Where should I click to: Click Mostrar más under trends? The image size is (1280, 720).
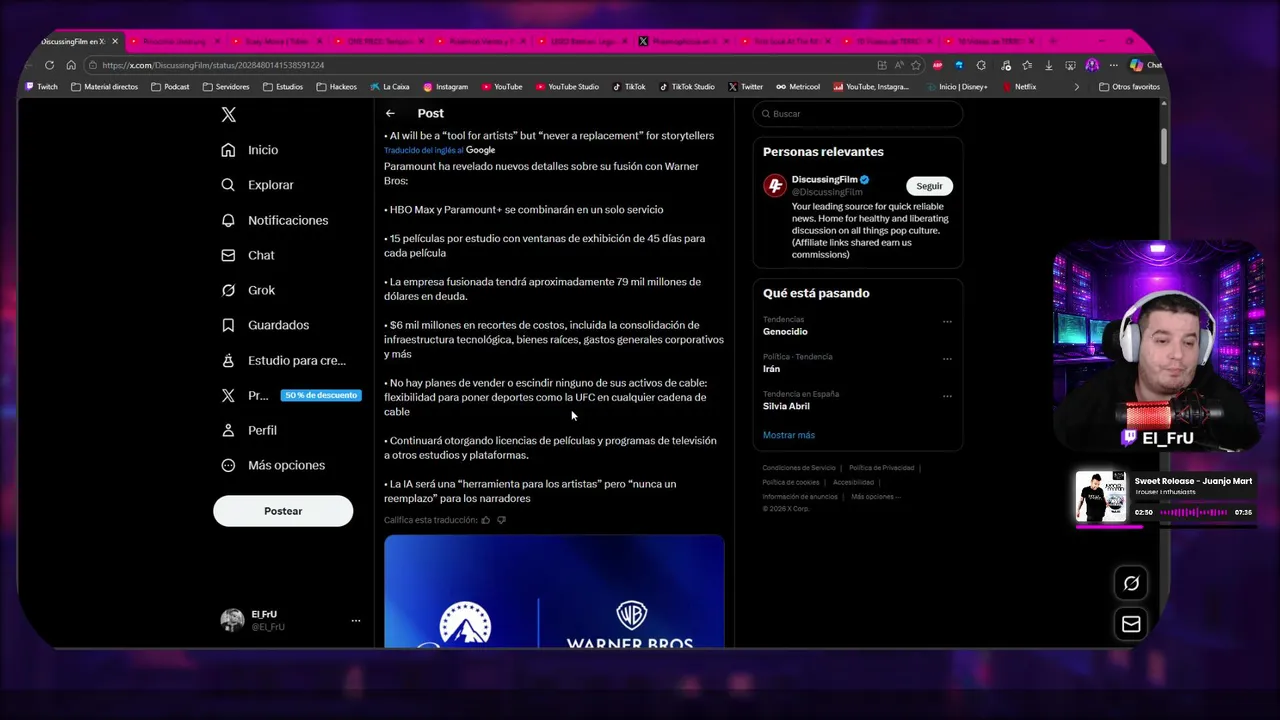point(789,435)
